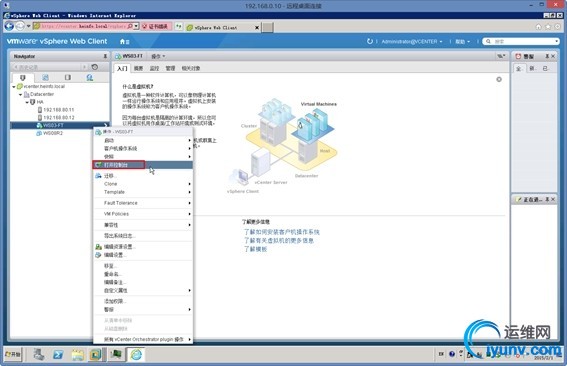Choose Migrate from the context menu
Screen dimensions: 567x366
(143, 176)
